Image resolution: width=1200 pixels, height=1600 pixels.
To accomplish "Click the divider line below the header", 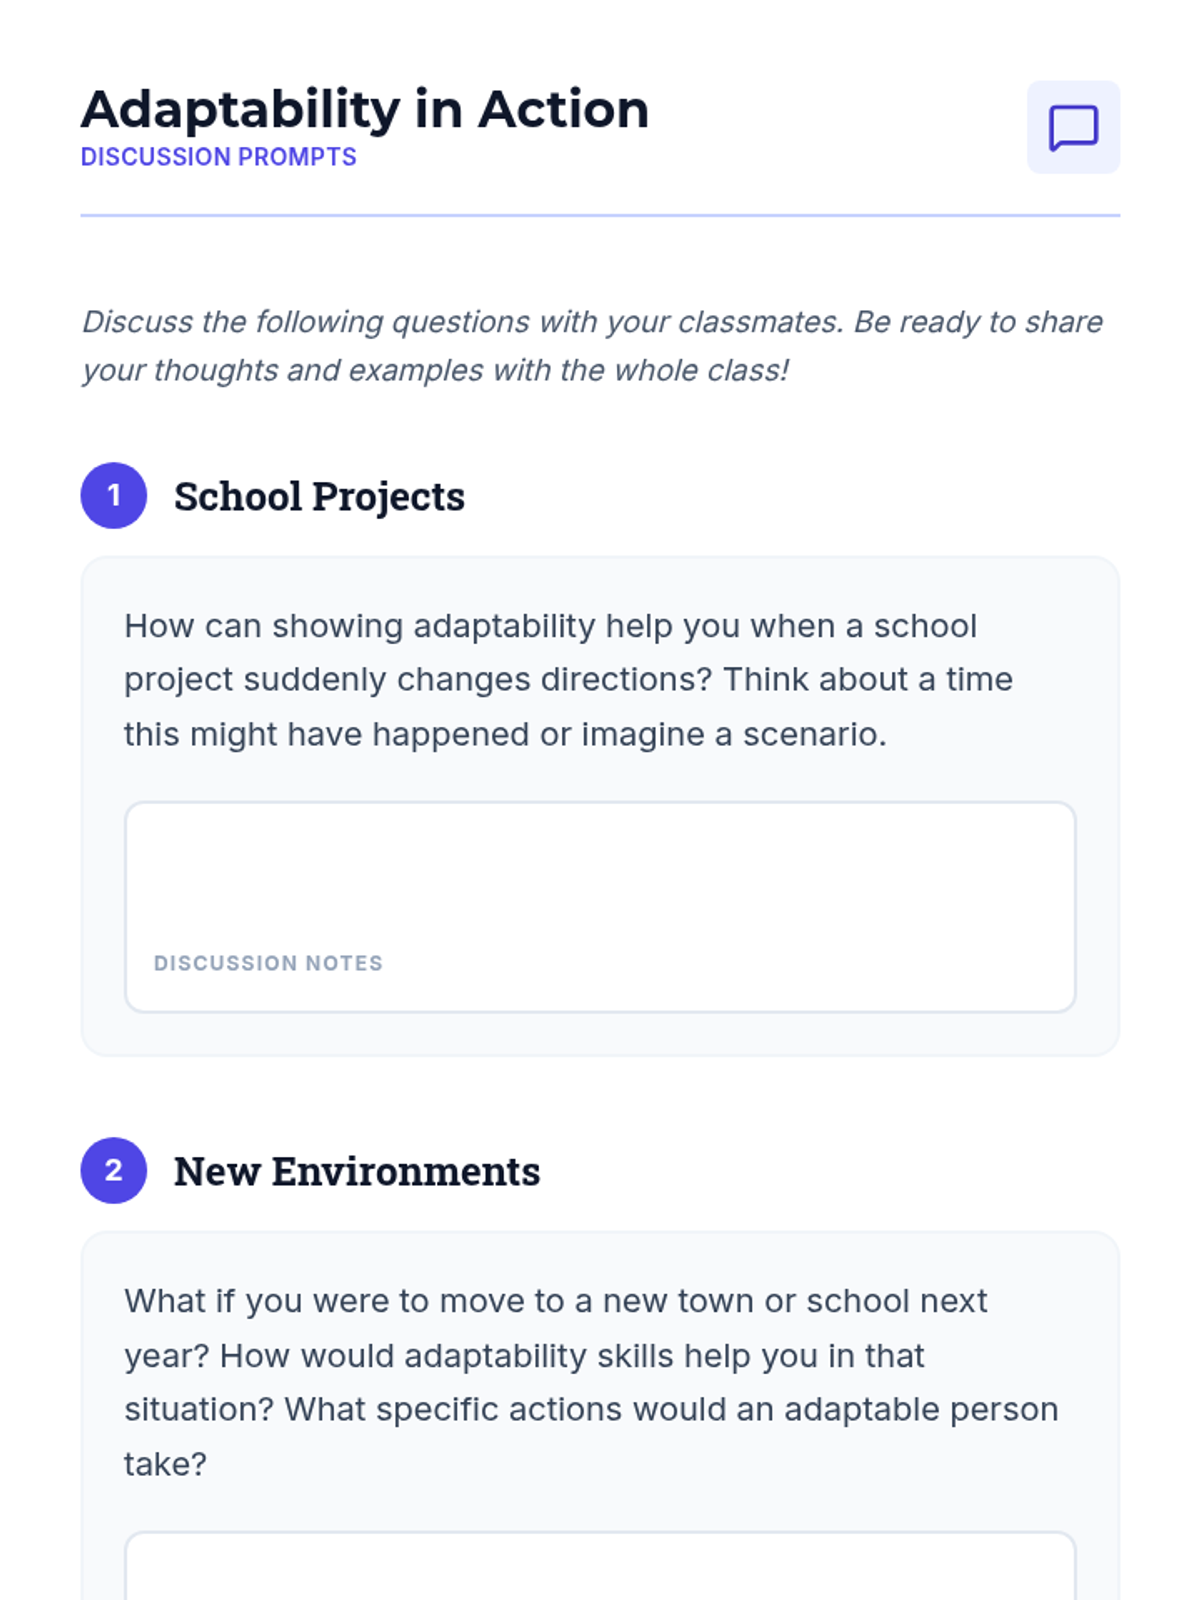I will (600, 215).
